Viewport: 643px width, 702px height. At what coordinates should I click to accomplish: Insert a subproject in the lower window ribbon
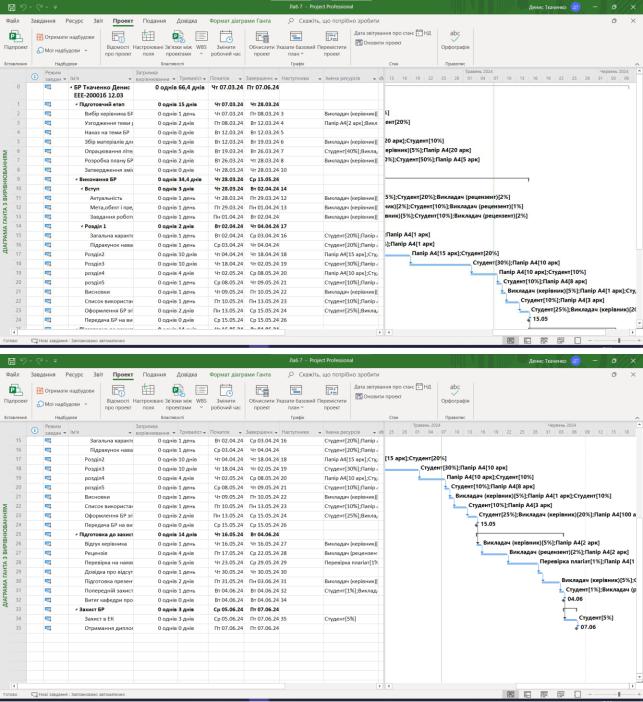pyautogui.click(x=16, y=394)
